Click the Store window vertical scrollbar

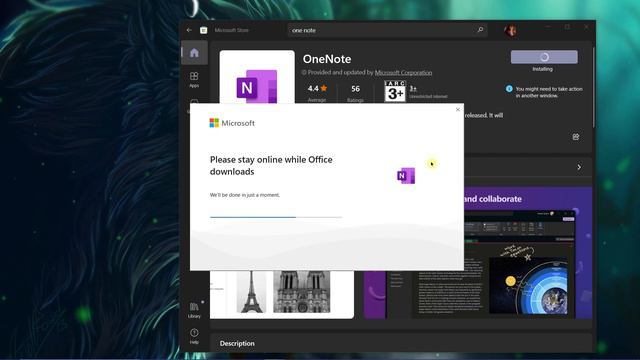(x=593, y=87)
